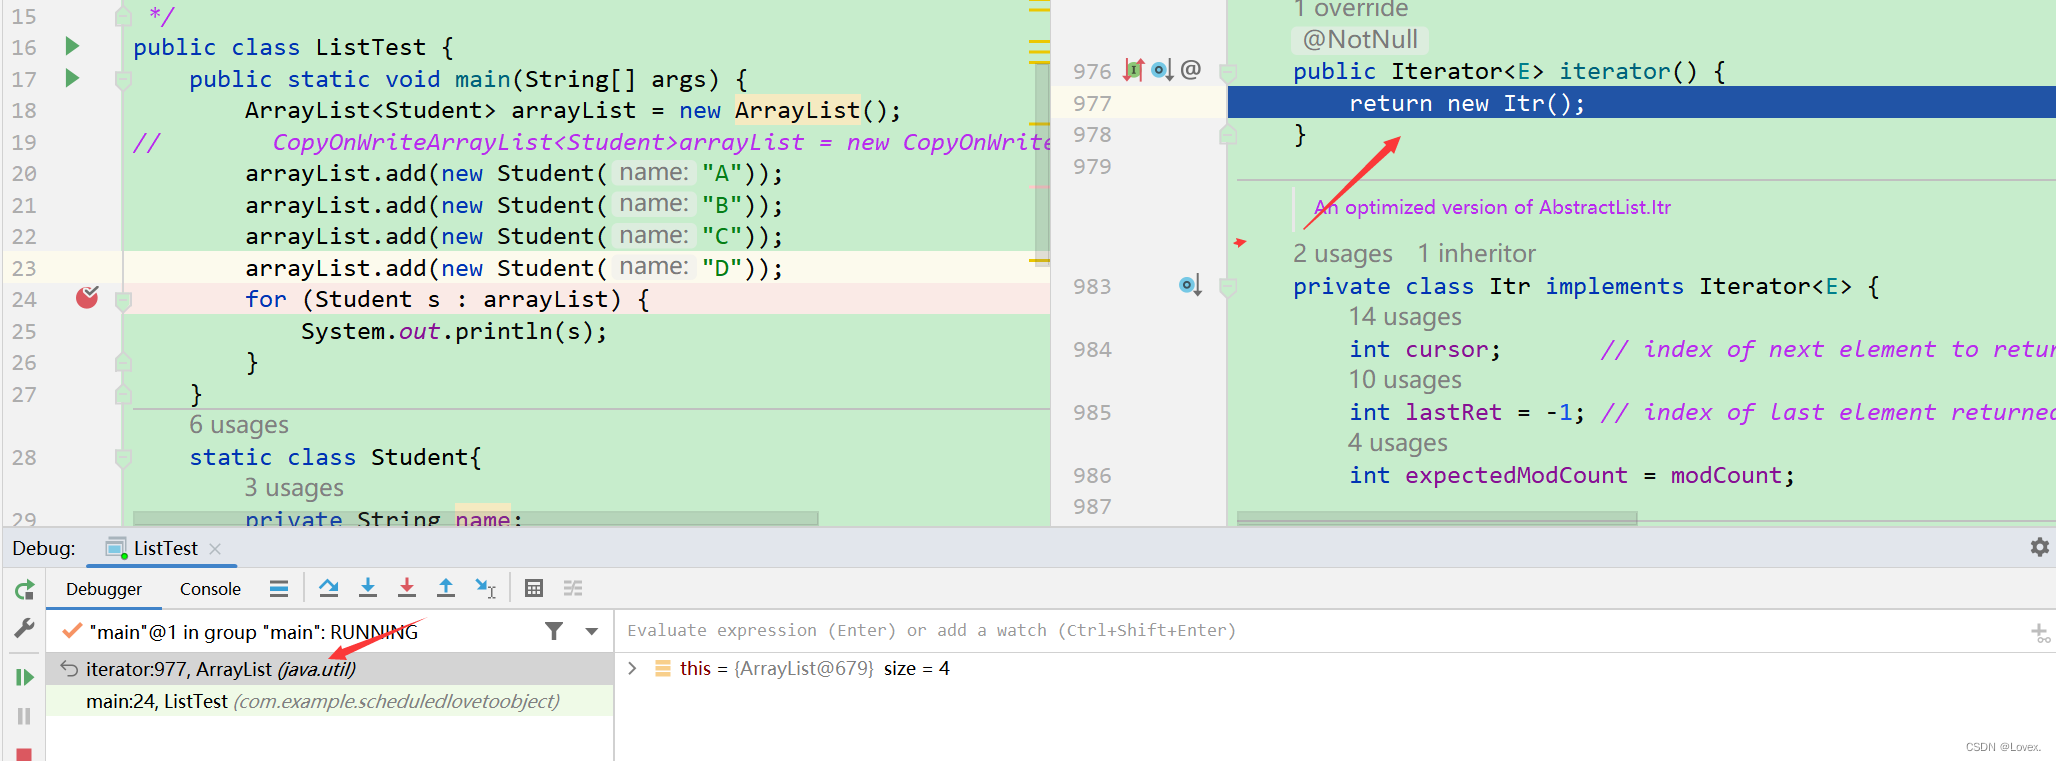Click Run to Cursor button
Screen dimensions: 2056x761
(x=485, y=588)
